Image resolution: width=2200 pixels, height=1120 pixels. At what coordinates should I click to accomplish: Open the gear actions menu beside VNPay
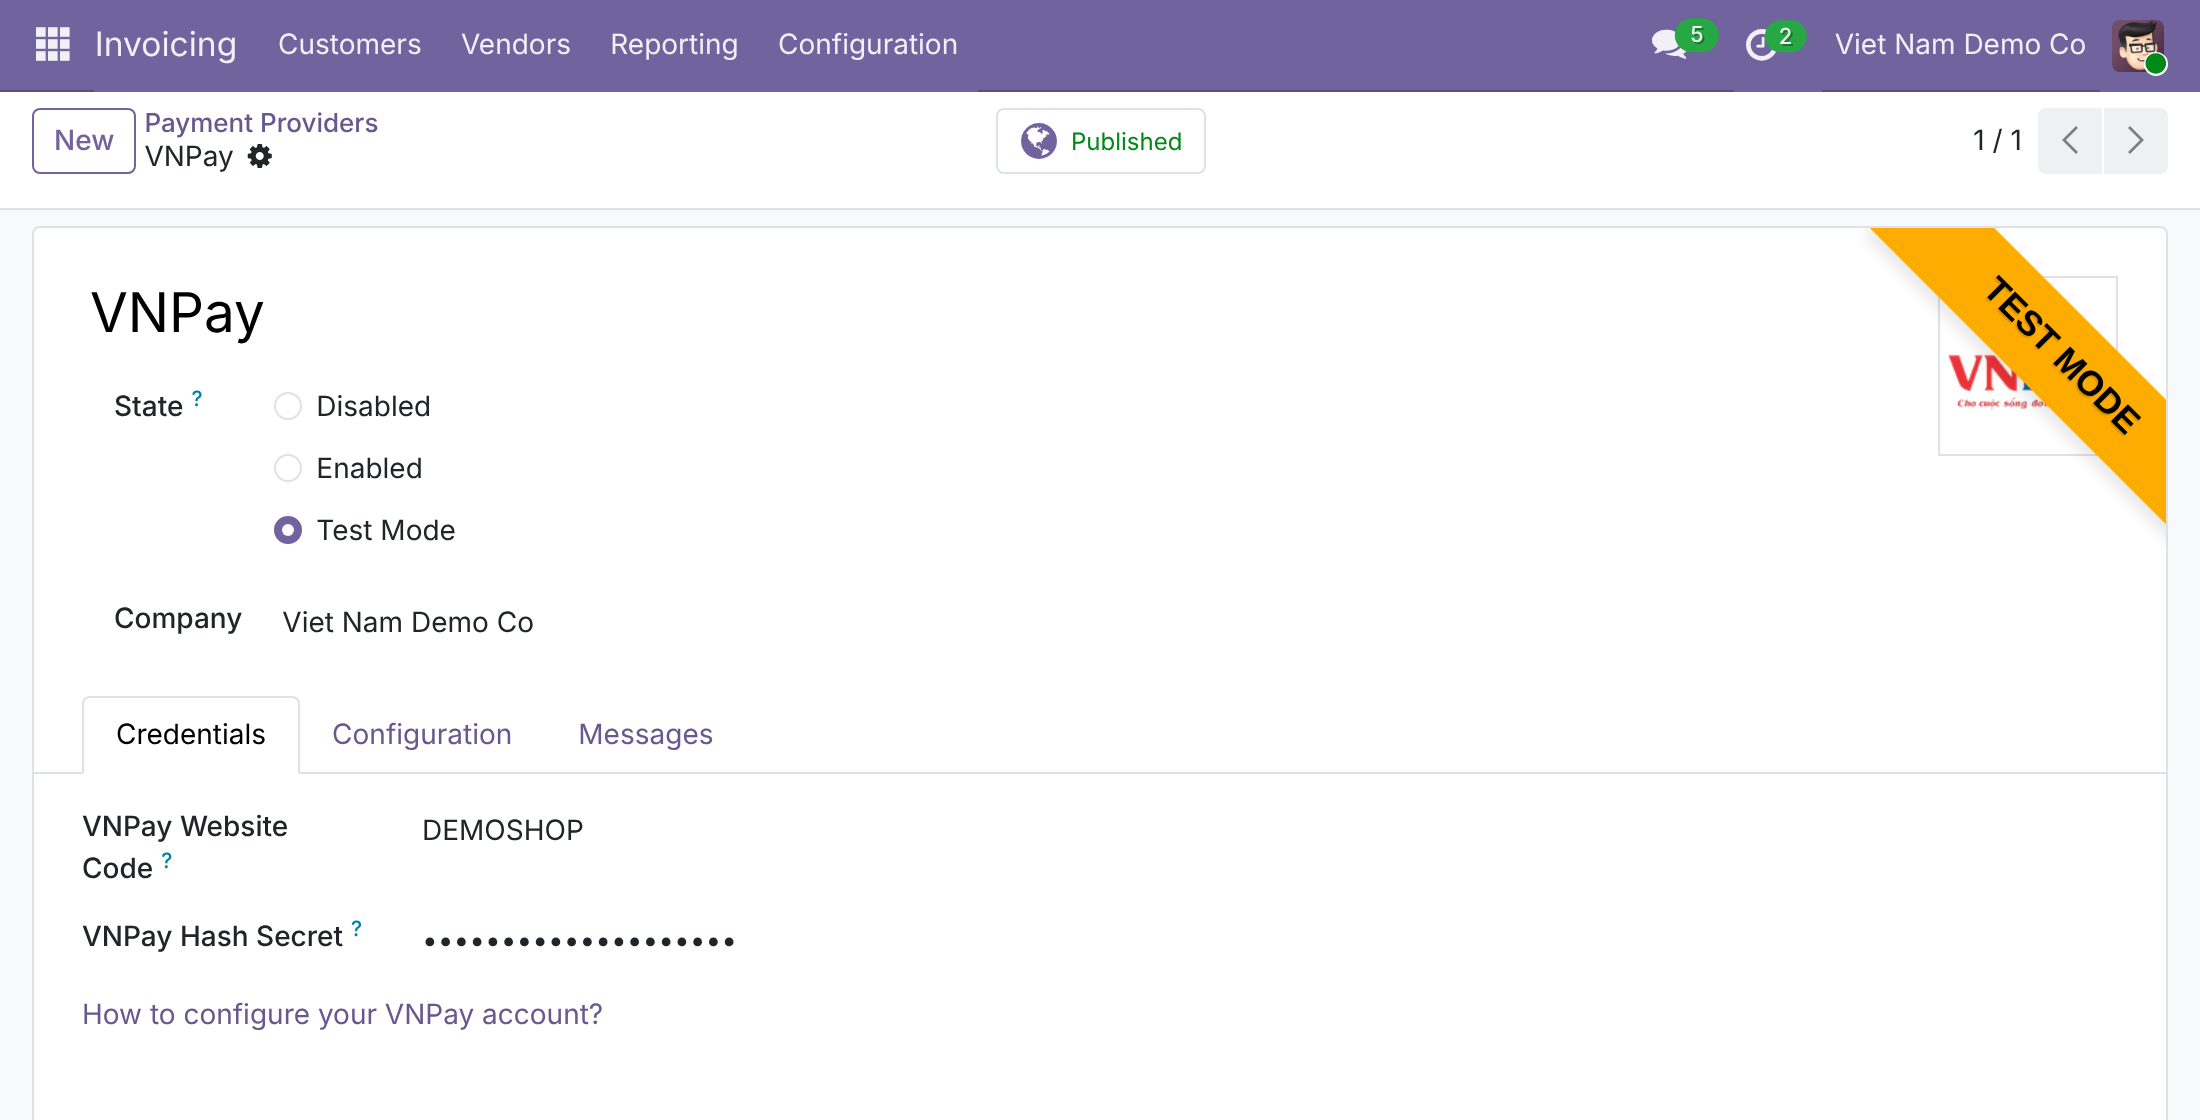tap(260, 156)
